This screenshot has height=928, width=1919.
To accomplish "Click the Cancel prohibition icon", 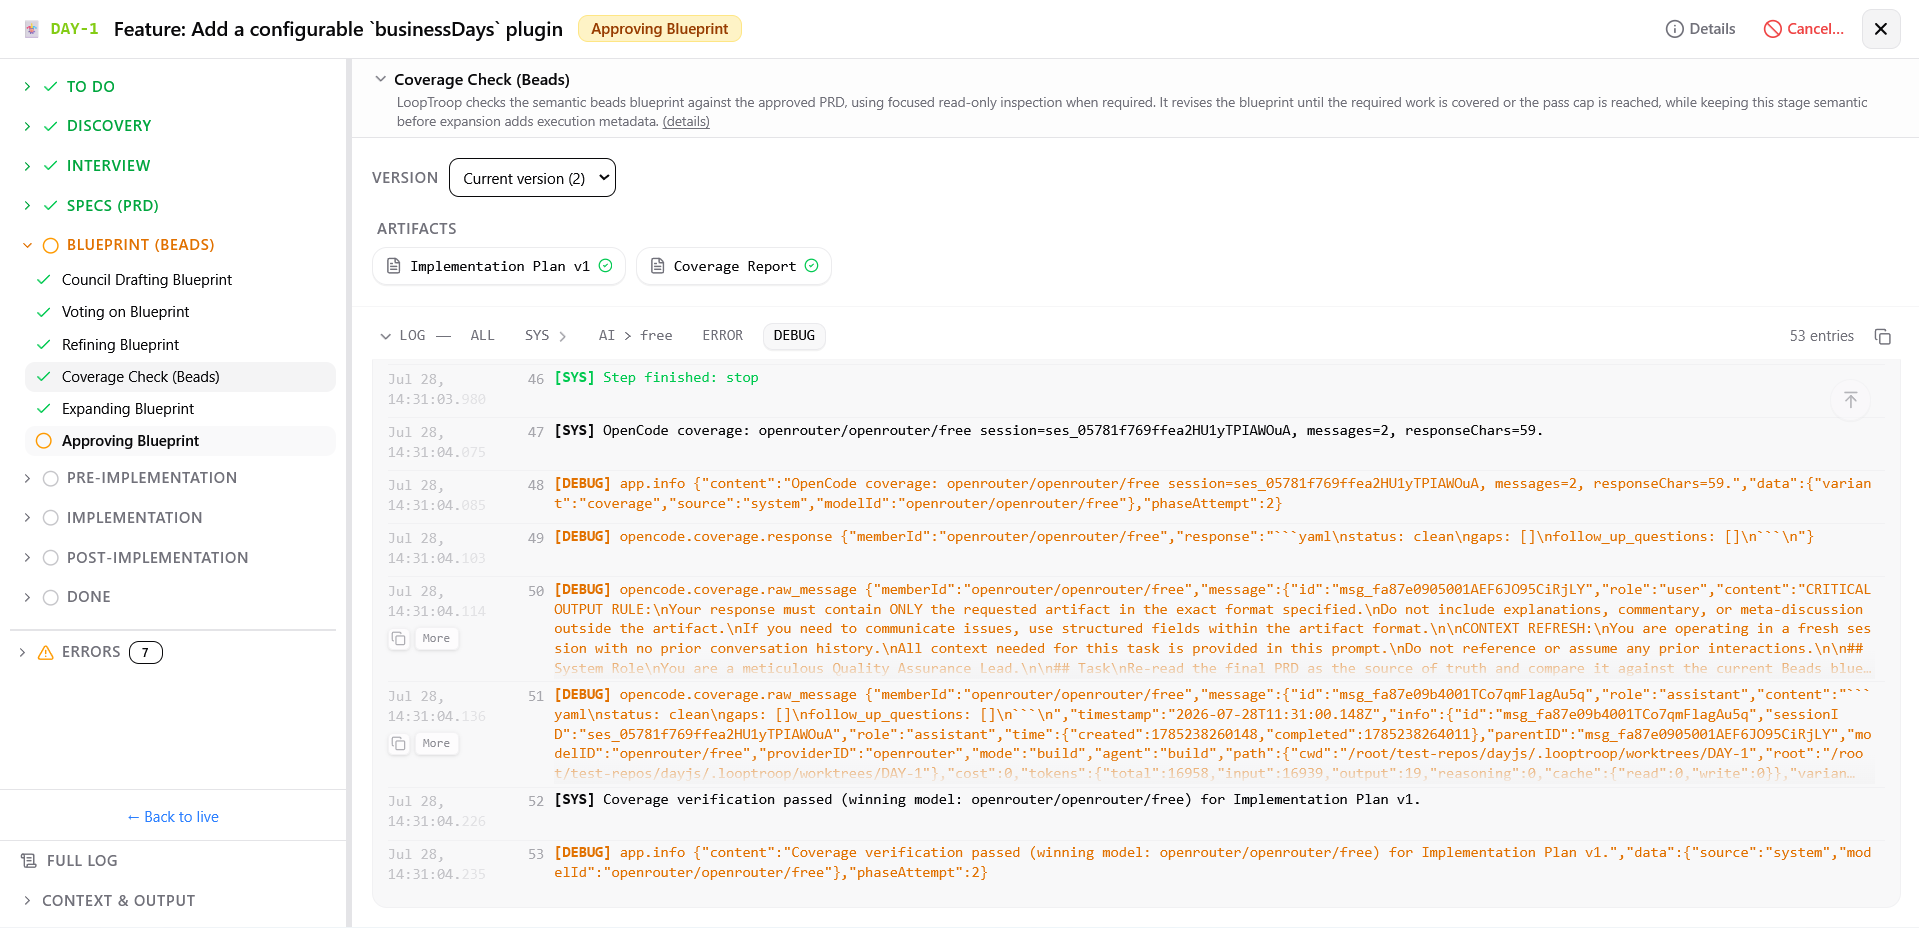I will coord(1773,29).
